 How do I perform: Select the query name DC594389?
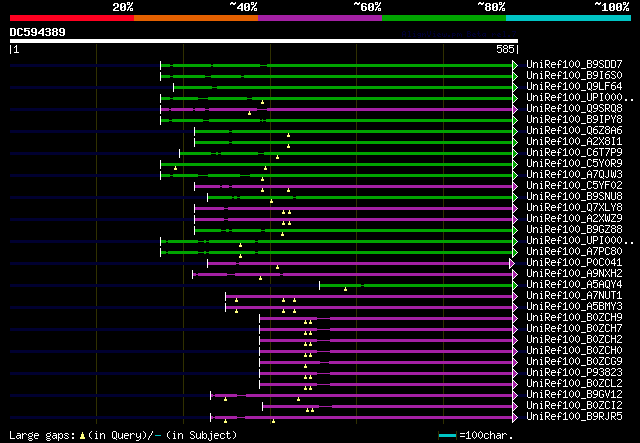(x=38, y=32)
